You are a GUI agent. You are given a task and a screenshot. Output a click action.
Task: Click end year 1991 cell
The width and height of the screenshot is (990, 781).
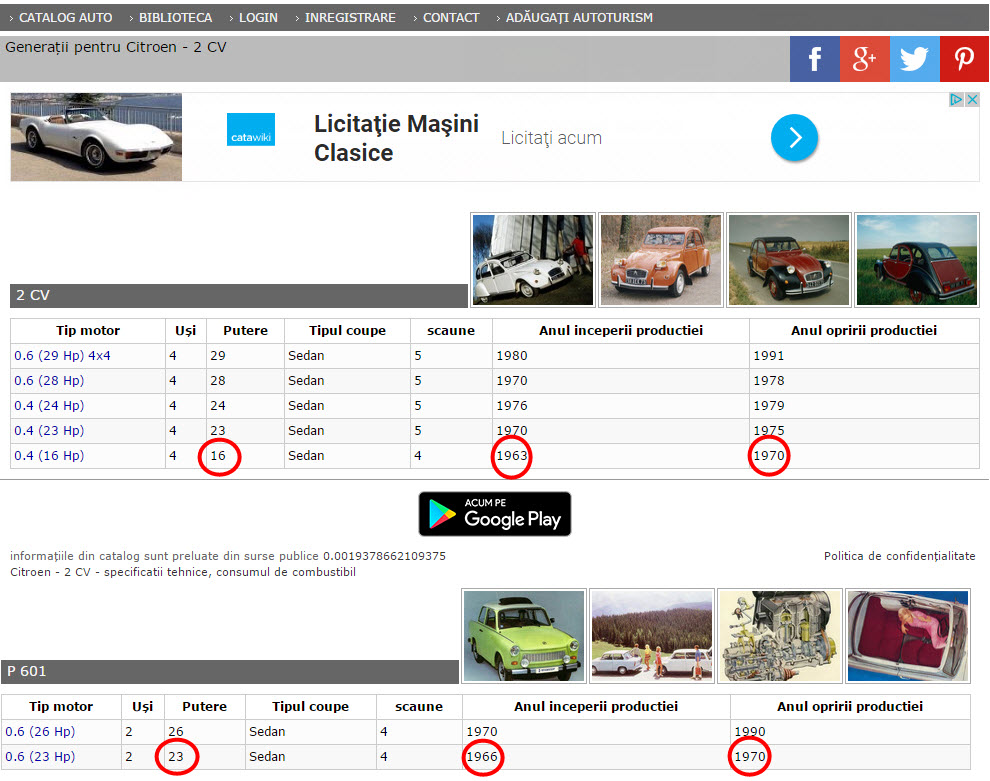[768, 355]
